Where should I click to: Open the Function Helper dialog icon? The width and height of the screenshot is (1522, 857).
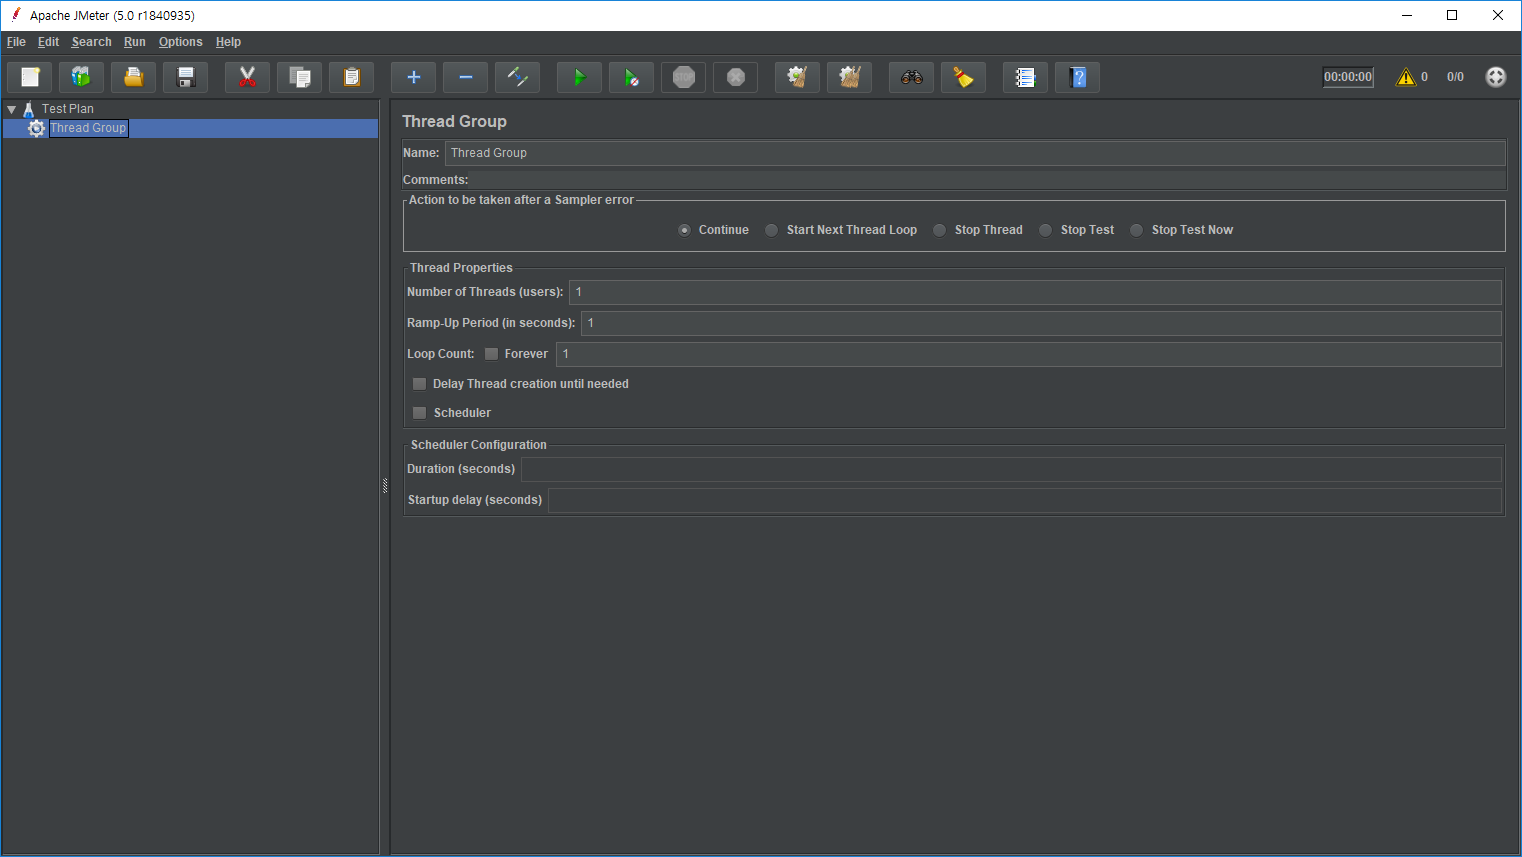1025,77
